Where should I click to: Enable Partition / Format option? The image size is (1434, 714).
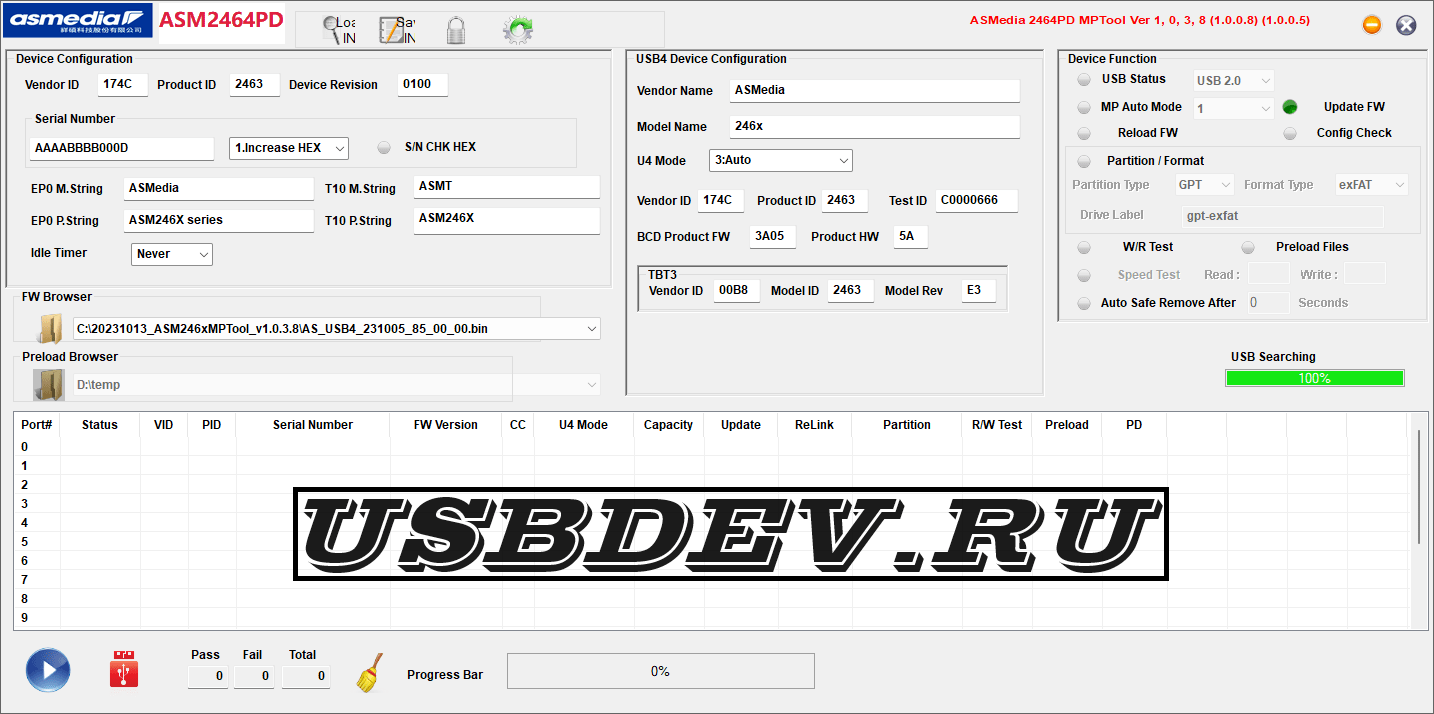point(1084,161)
